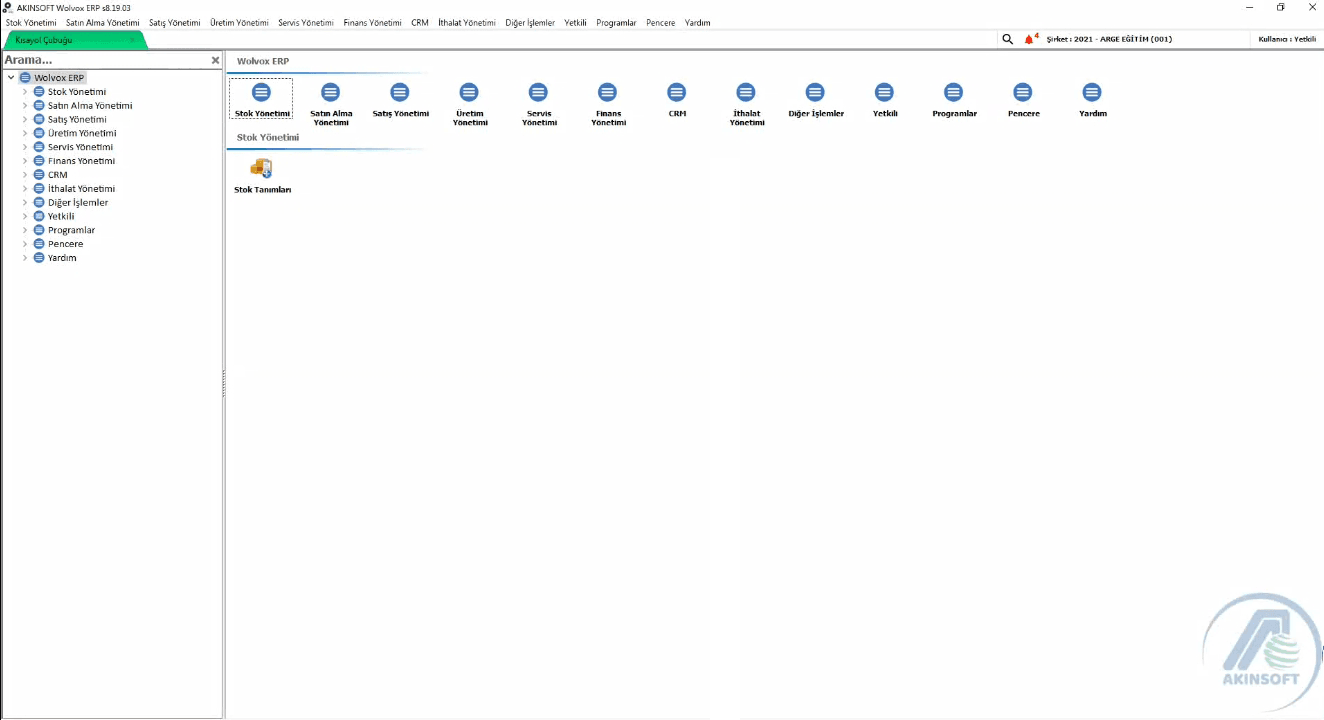Open Pencere menu bar item

click(661, 22)
